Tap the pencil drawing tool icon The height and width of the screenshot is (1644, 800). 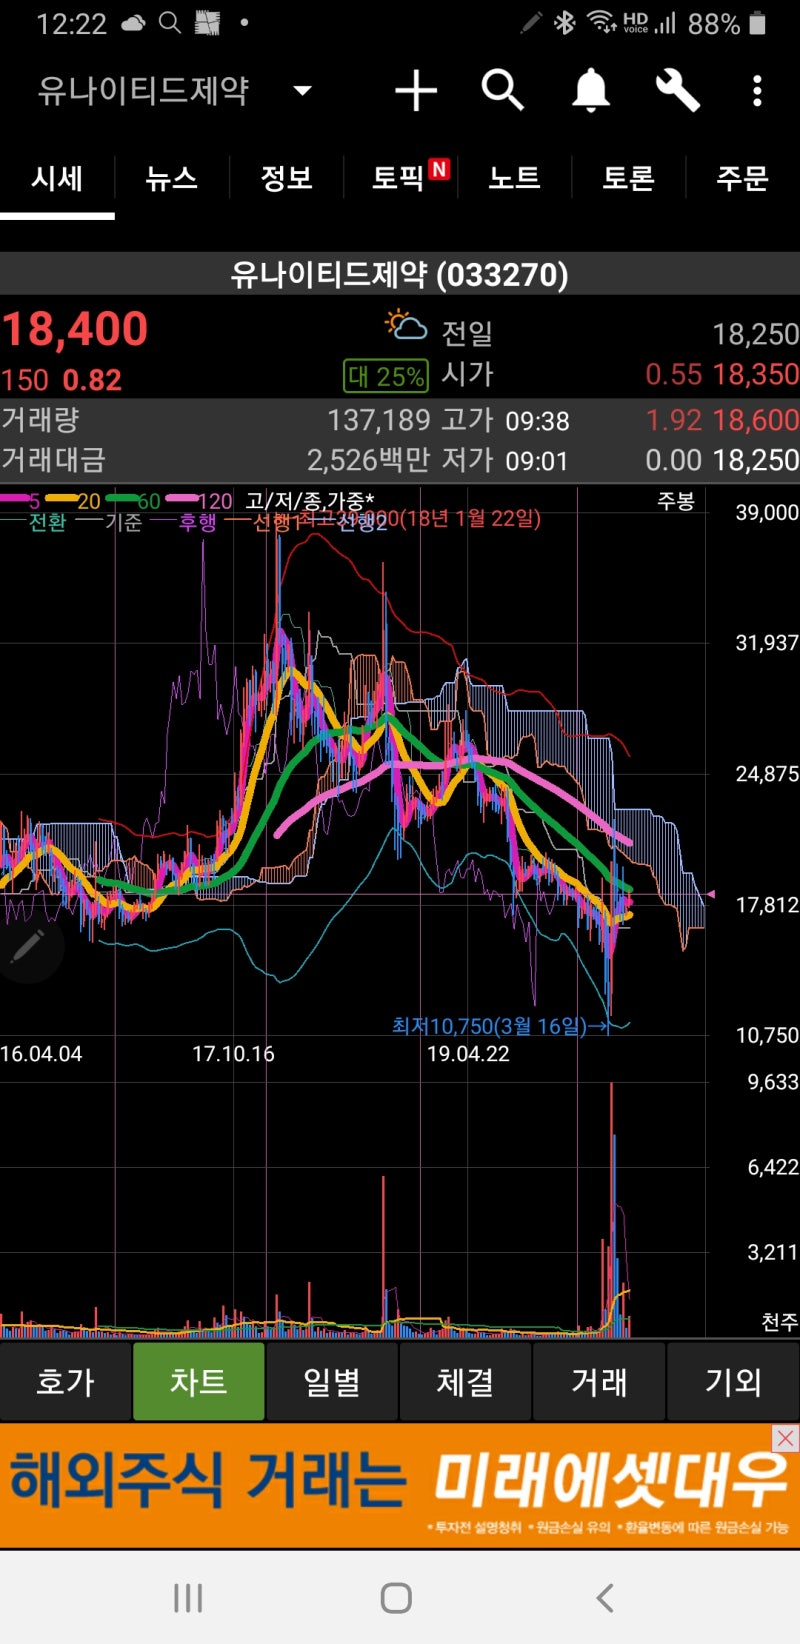coord(27,946)
